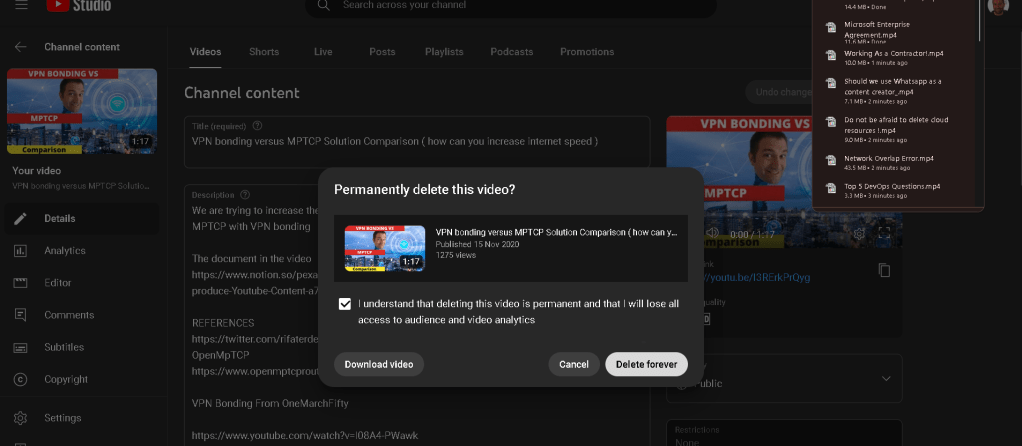Viewport: 1022px width, 446px height.
Task: Click Download video in the dialog
Action: [x=379, y=364]
